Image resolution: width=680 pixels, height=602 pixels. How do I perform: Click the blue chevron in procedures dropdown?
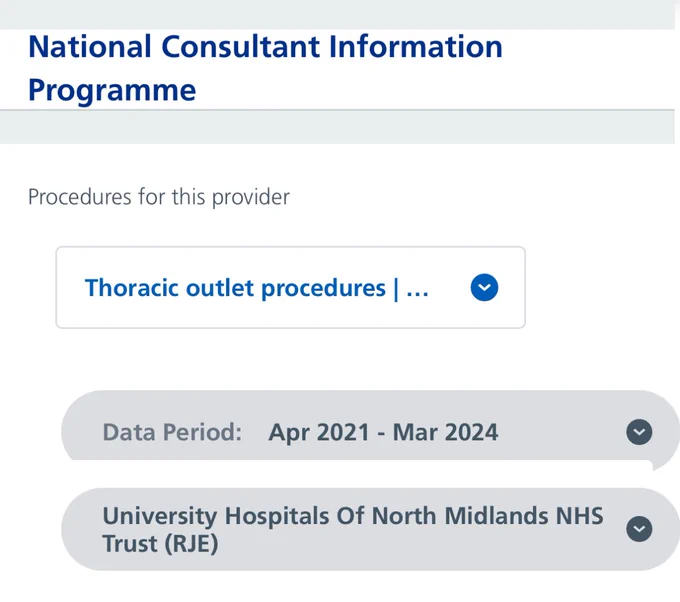coord(484,287)
